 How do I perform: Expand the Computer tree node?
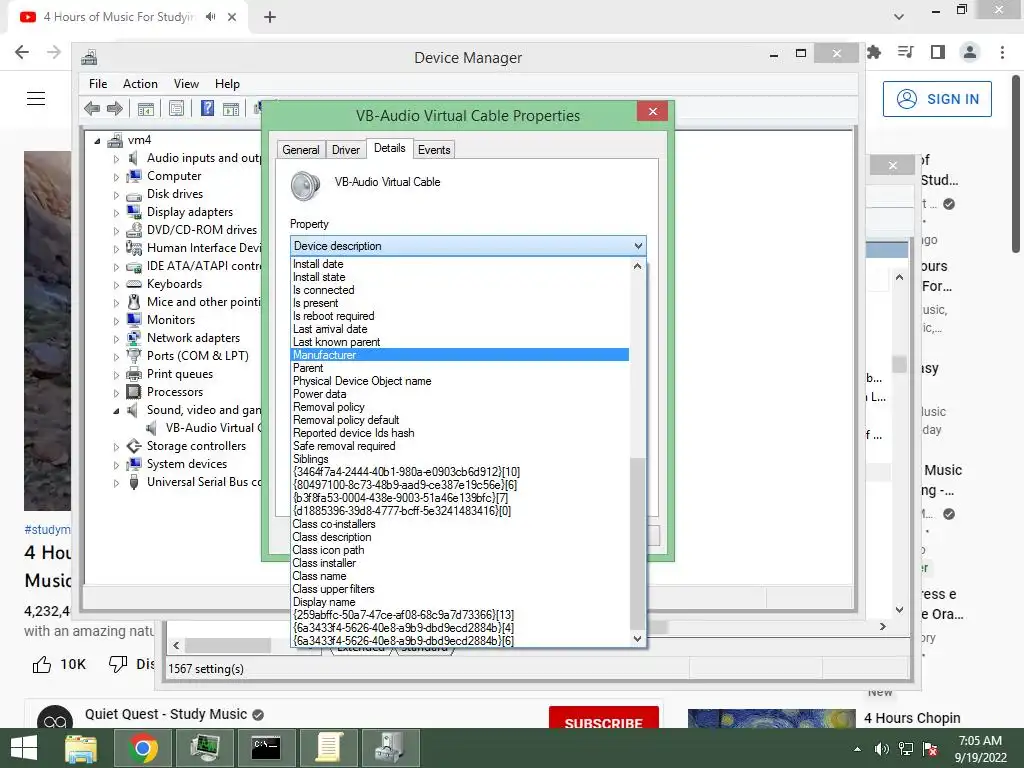116,177
